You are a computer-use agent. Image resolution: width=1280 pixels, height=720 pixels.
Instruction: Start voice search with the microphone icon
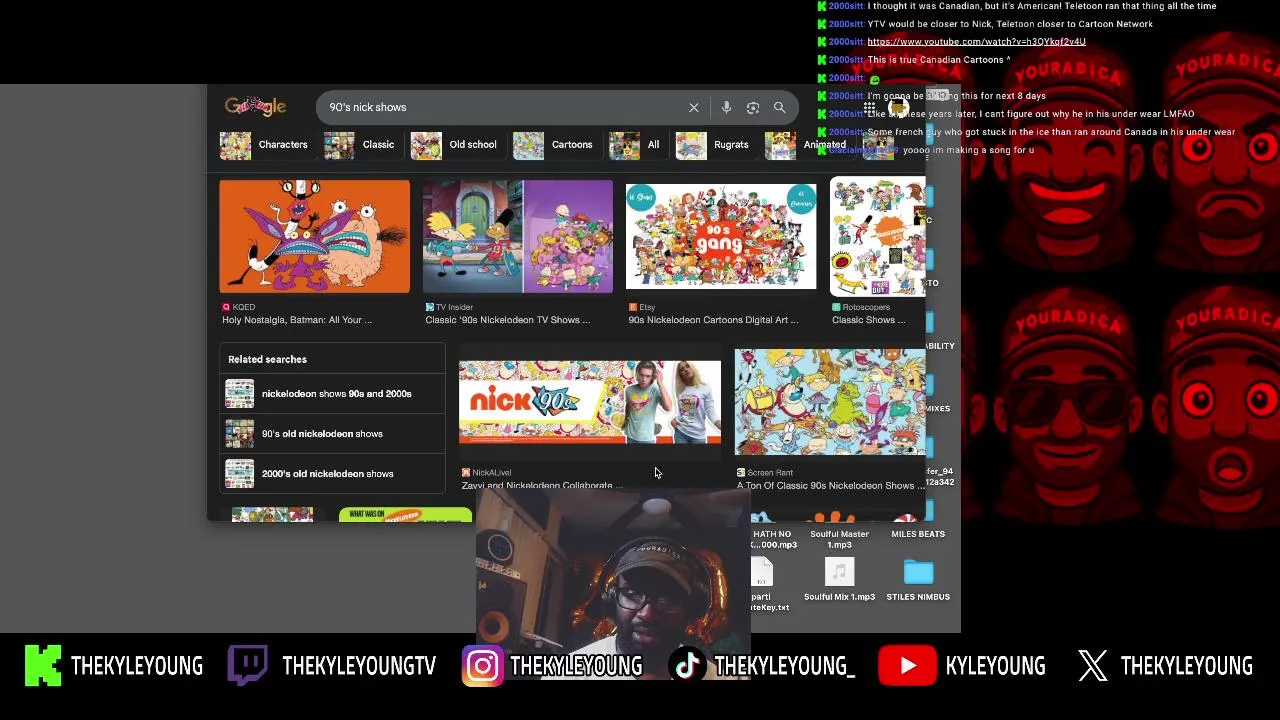(x=726, y=107)
